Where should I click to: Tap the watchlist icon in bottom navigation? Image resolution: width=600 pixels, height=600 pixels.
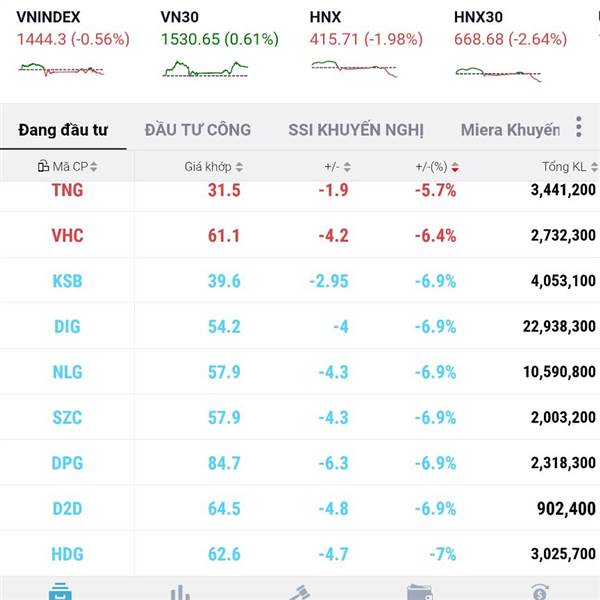point(61,591)
